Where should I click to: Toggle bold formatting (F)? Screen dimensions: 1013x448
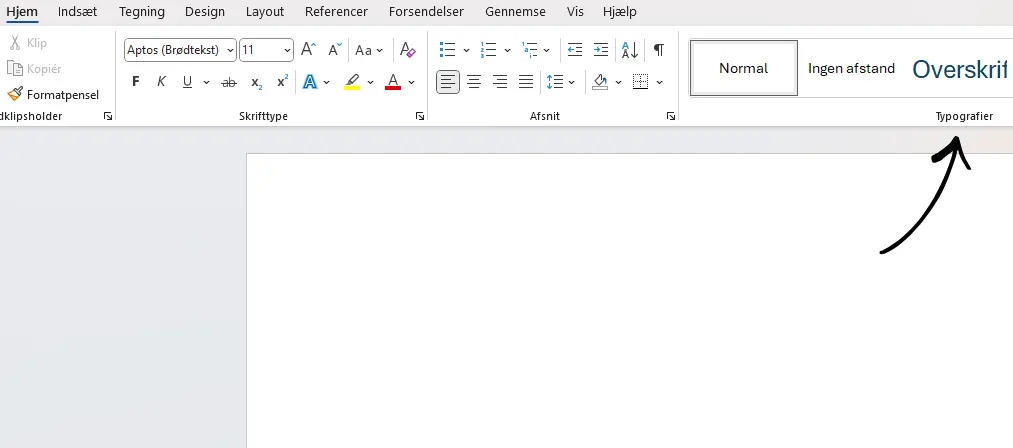pos(136,82)
